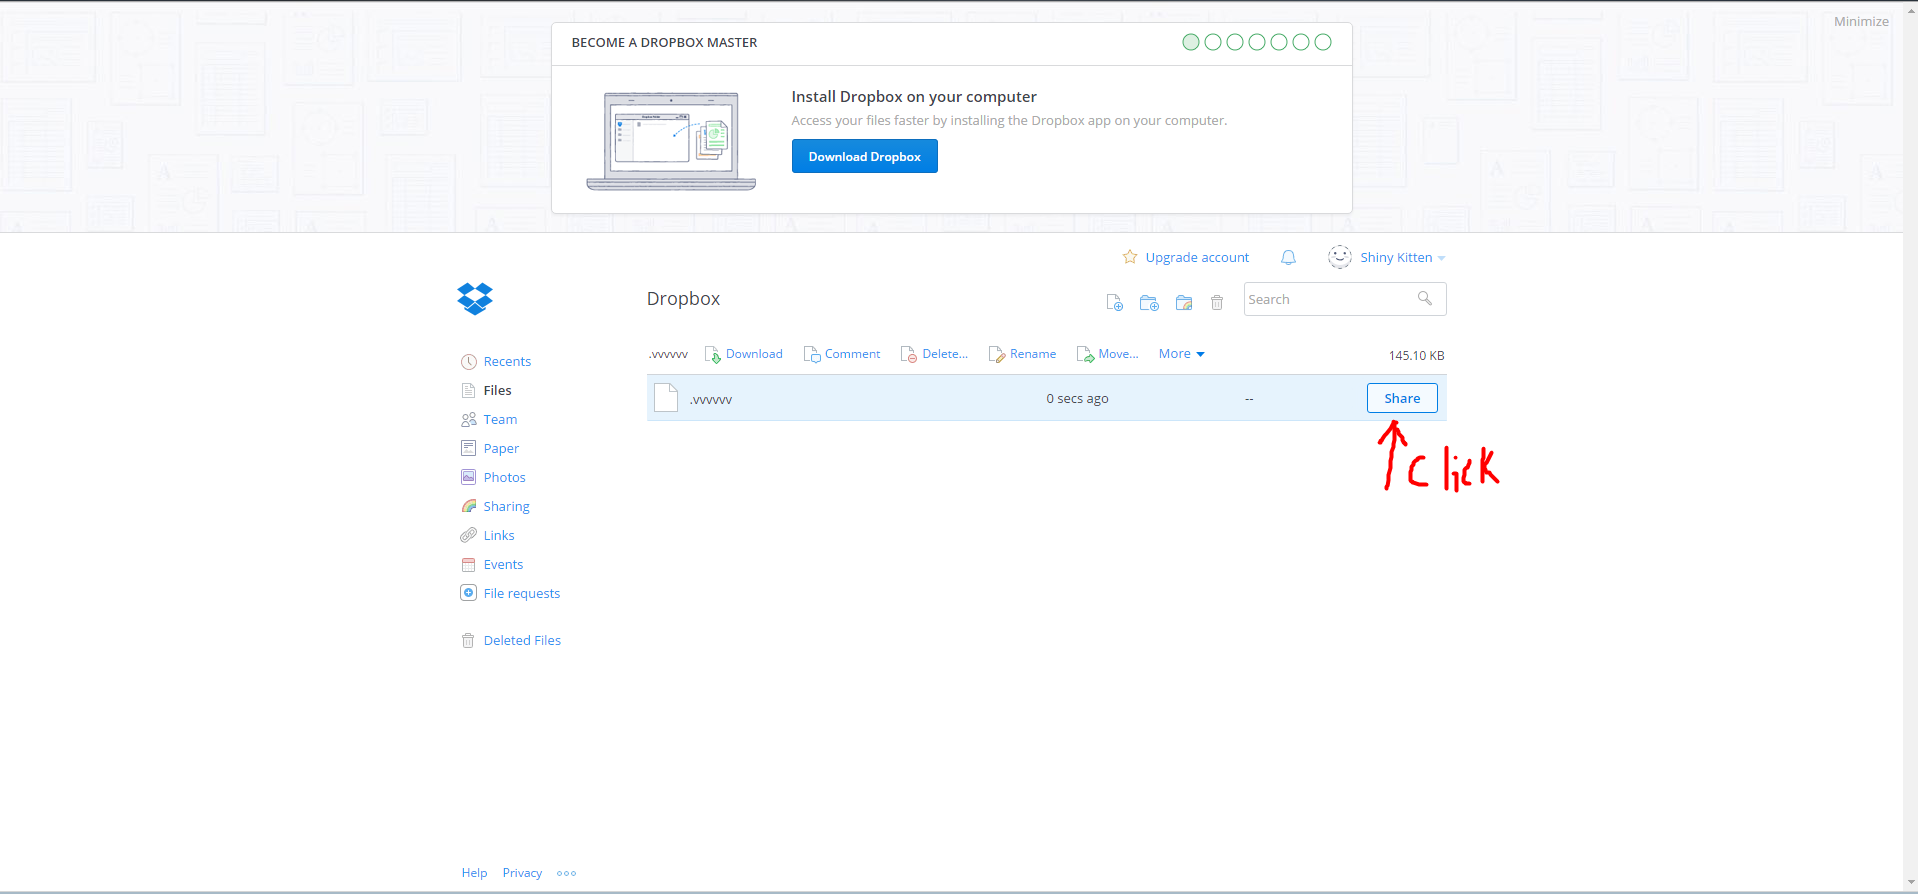Click the Upgrade account link
Screen dimensions: 1918x894
(1196, 258)
